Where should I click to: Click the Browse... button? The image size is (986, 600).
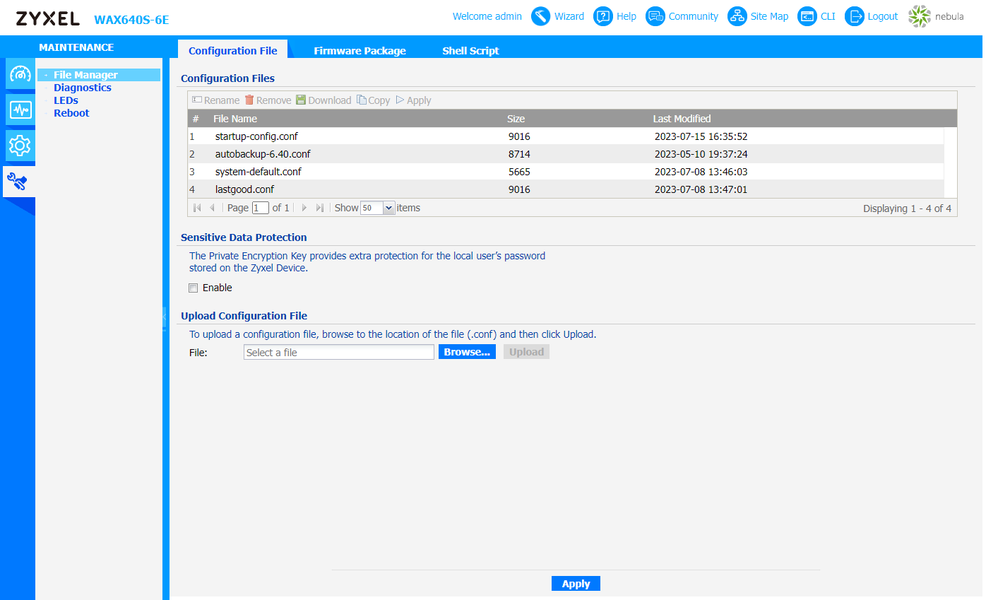coord(467,352)
